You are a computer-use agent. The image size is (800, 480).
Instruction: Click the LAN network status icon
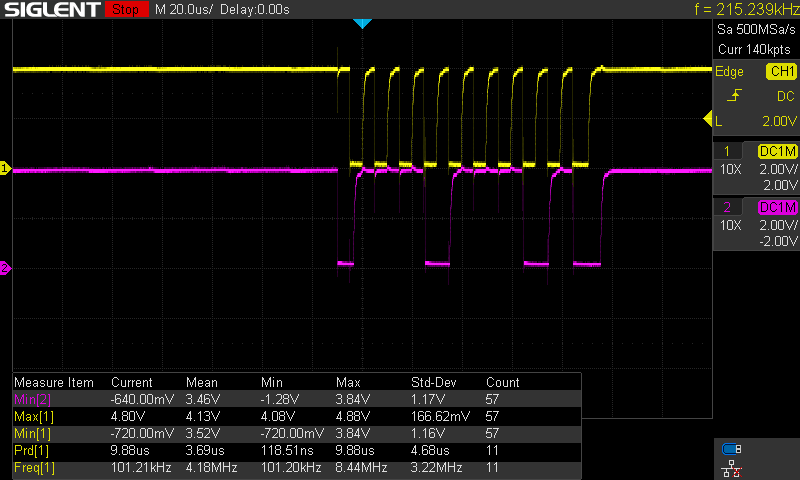tap(732, 469)
